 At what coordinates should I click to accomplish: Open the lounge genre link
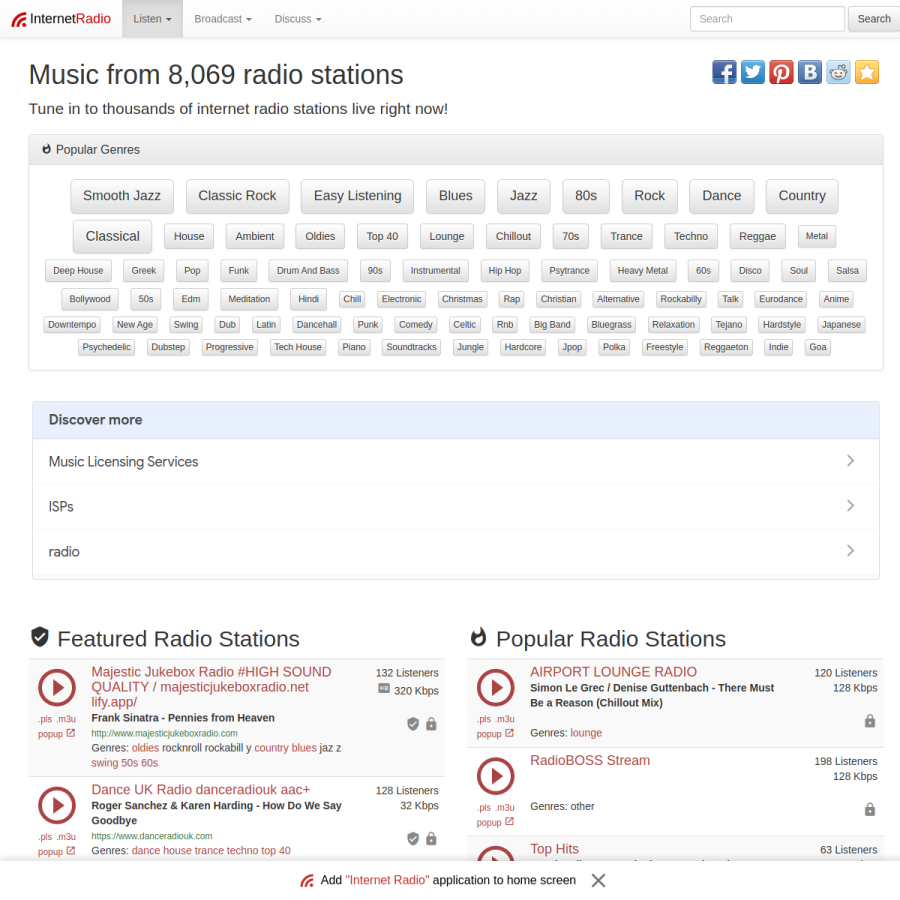tap(586, 733)
